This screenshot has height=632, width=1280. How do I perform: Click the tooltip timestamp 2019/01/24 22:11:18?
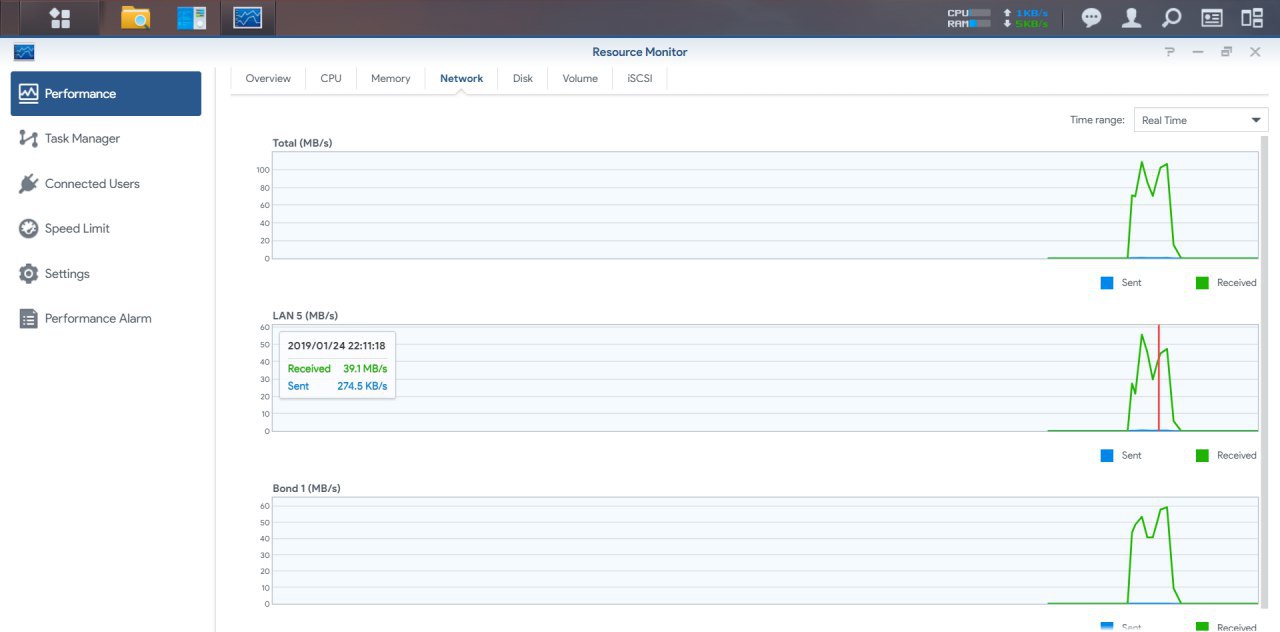click(336, 345)
